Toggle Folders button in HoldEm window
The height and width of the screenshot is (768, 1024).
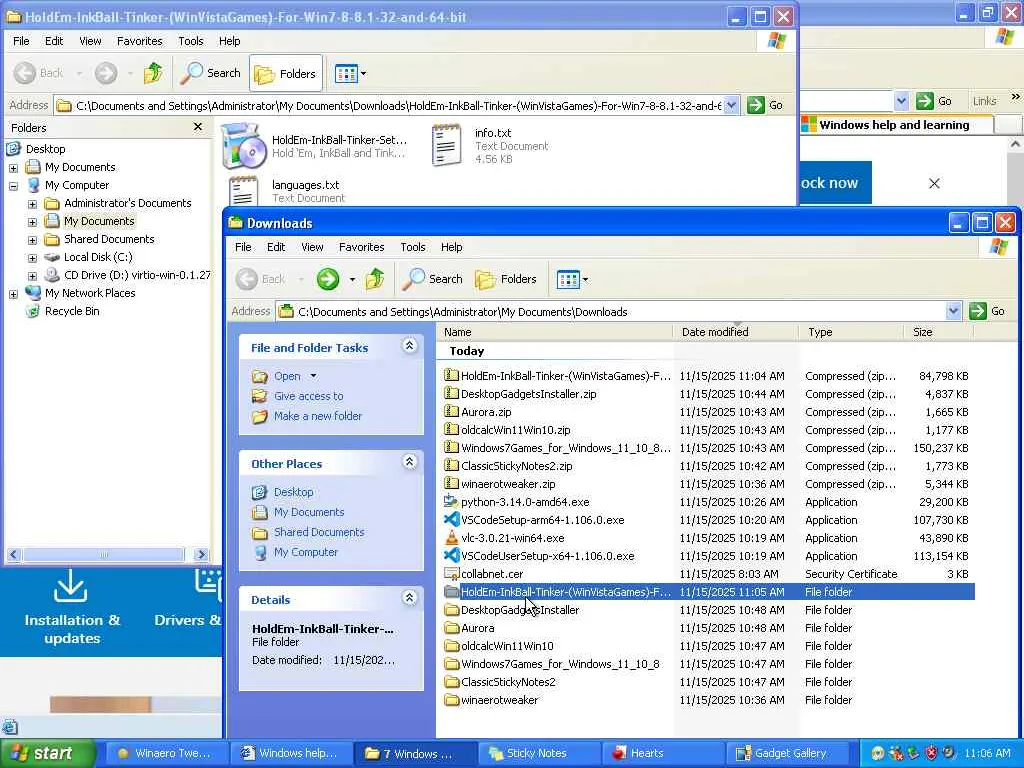(x=285, y=73)
